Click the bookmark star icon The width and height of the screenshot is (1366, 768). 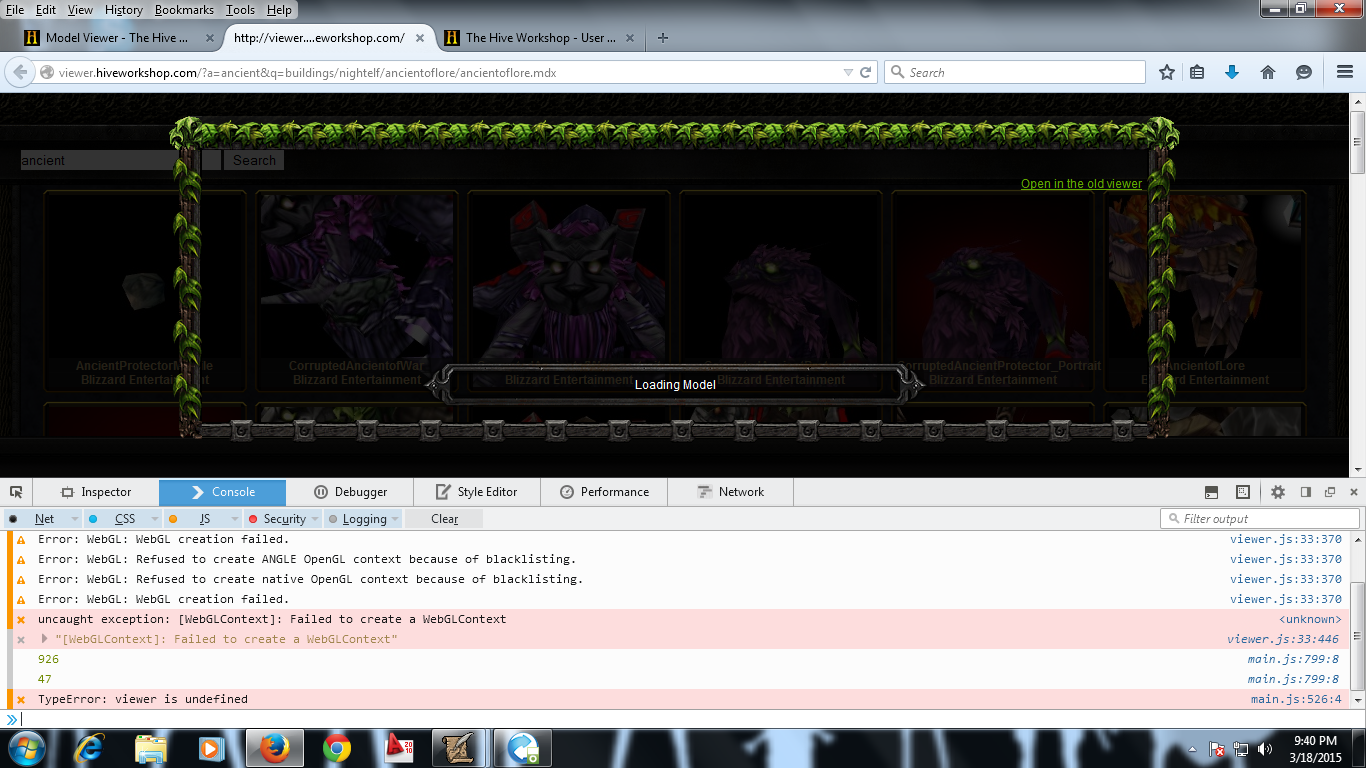[1166, 72]
